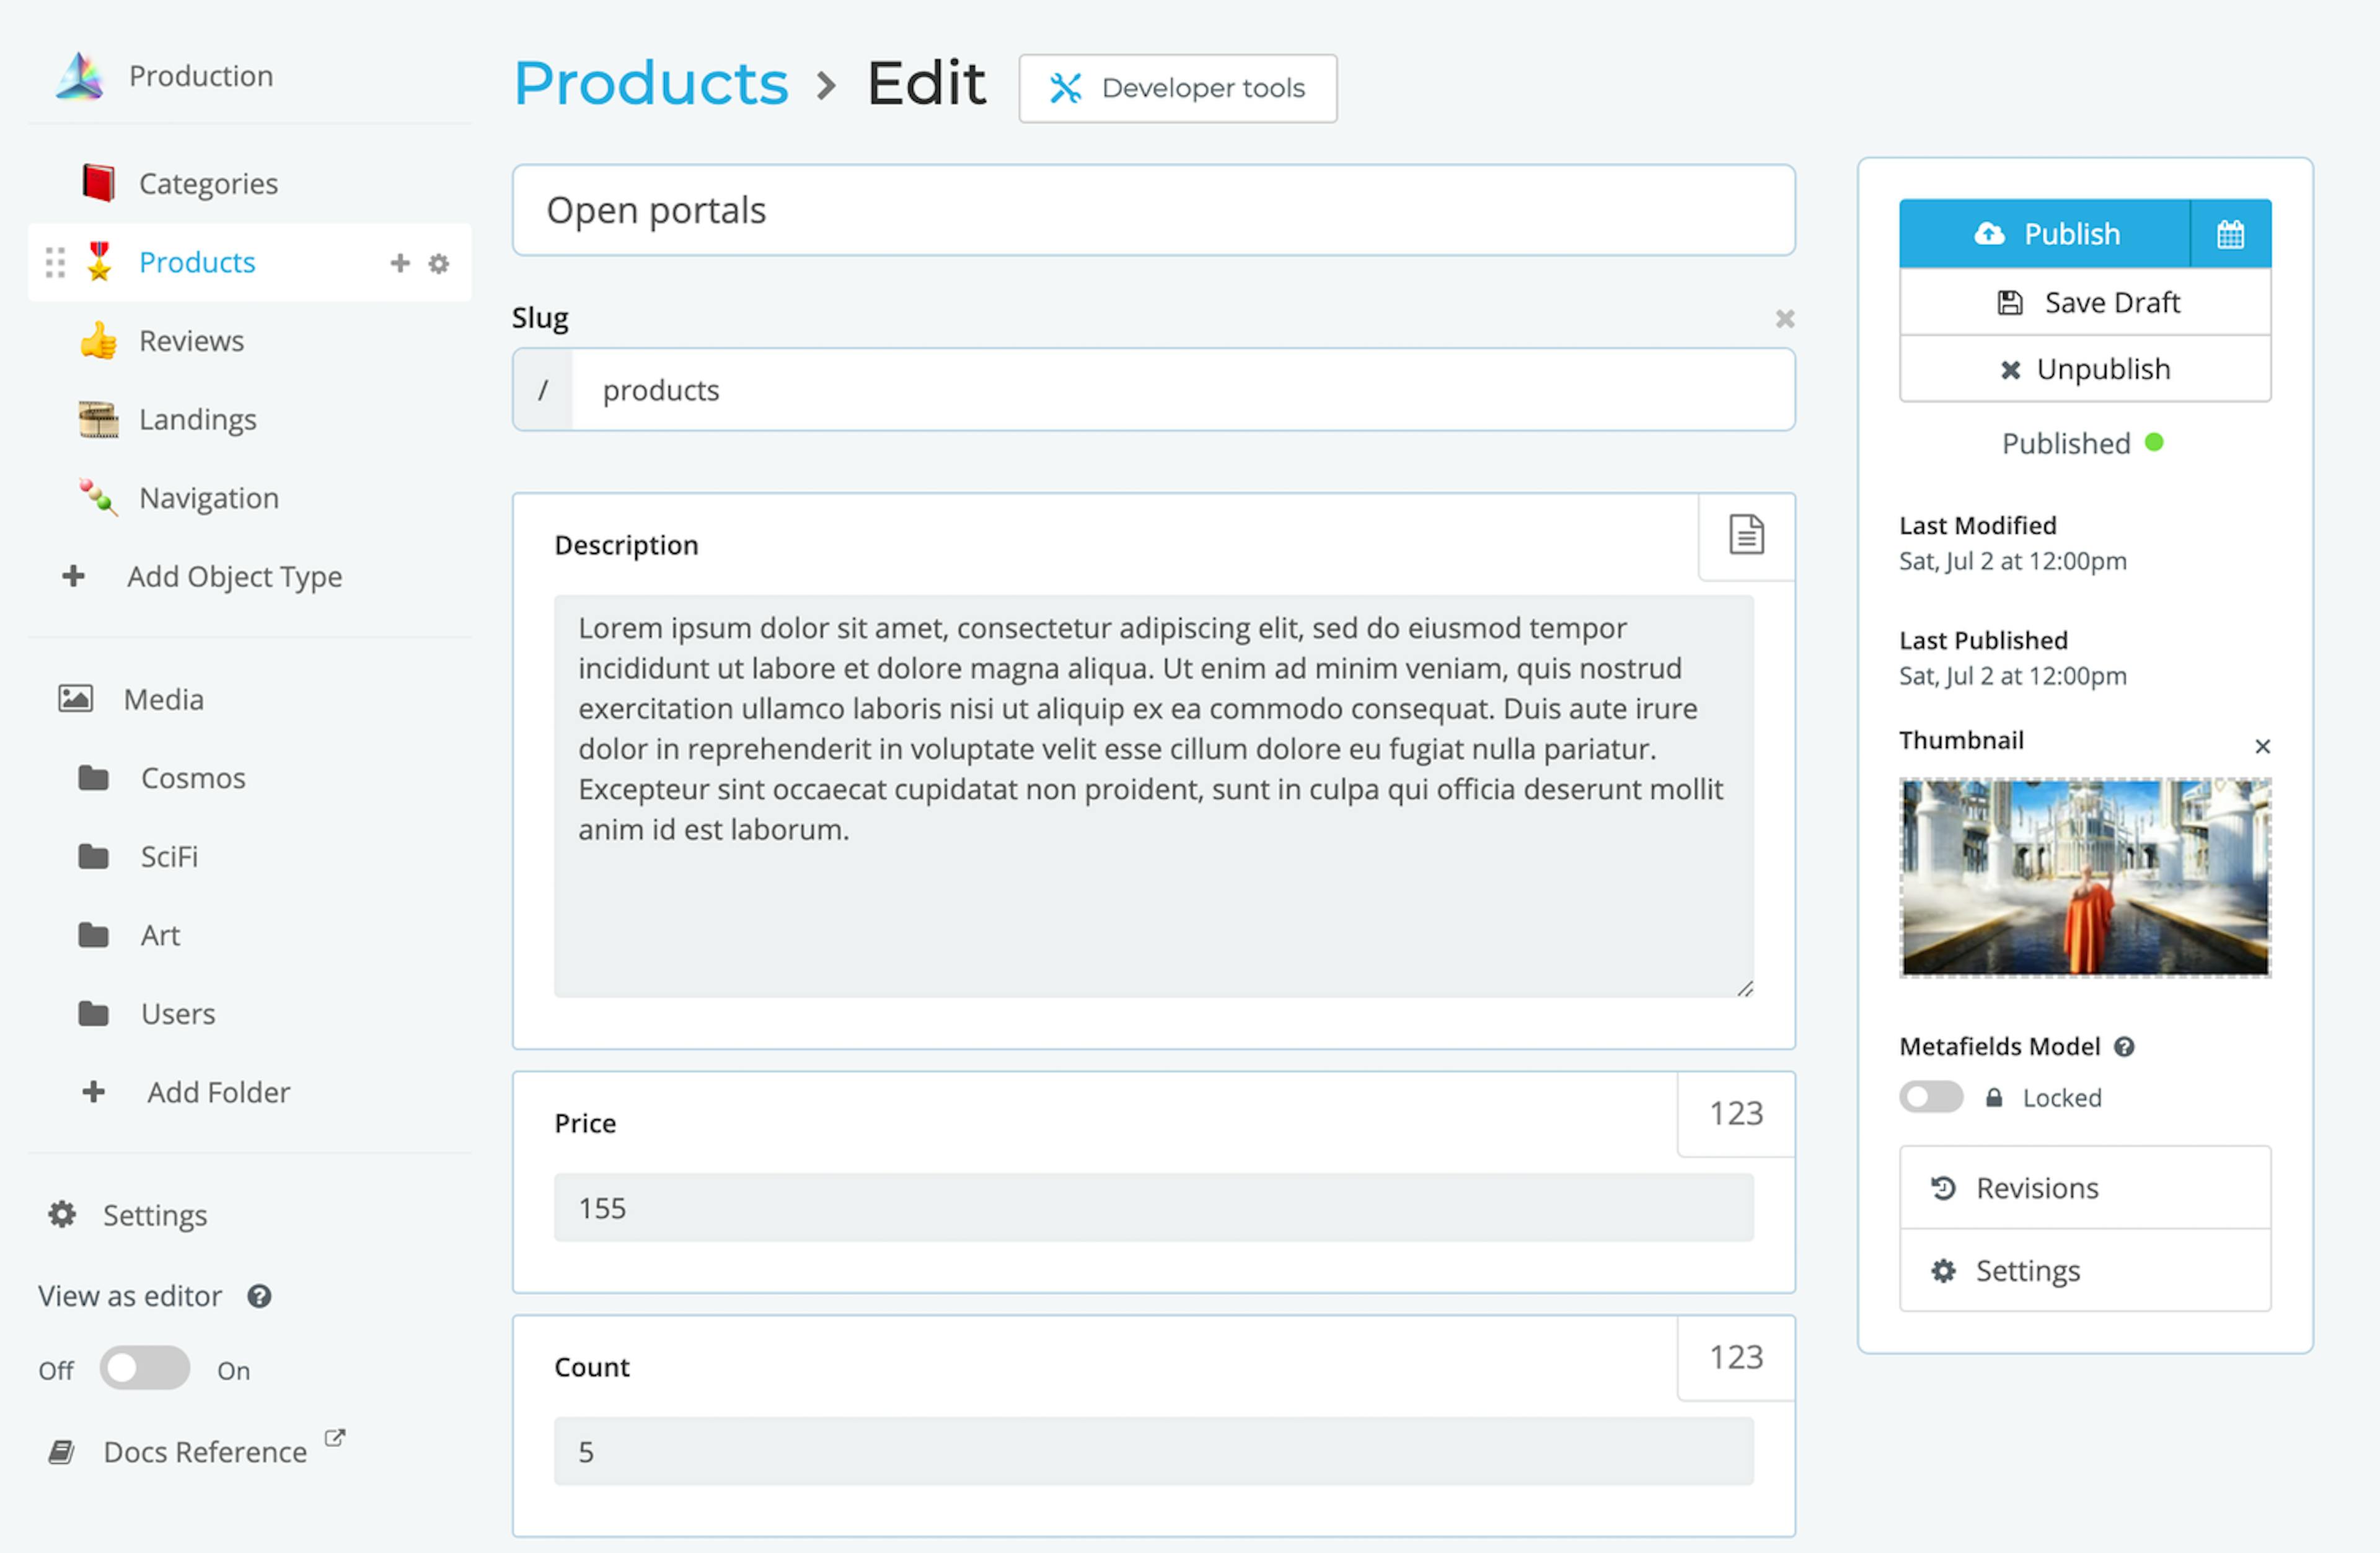The height and width of the screenshot is (1553, 2380).
Task: Open Products object type settings gear
Action: point(439,264)
